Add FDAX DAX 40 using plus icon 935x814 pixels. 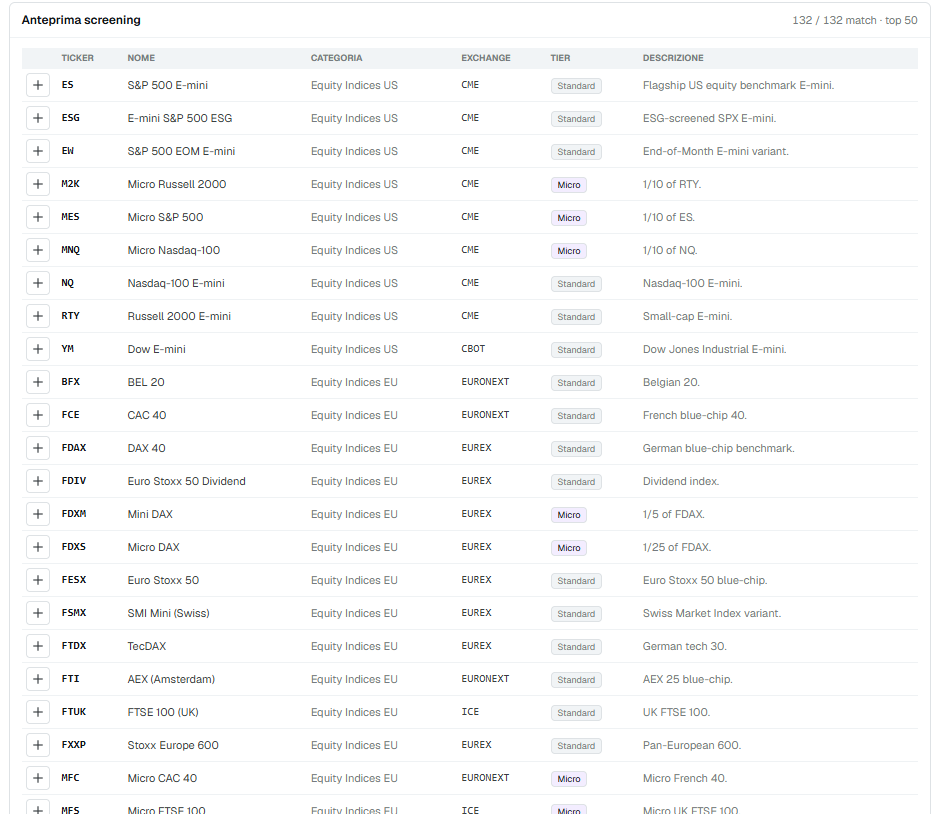[38, 448]
